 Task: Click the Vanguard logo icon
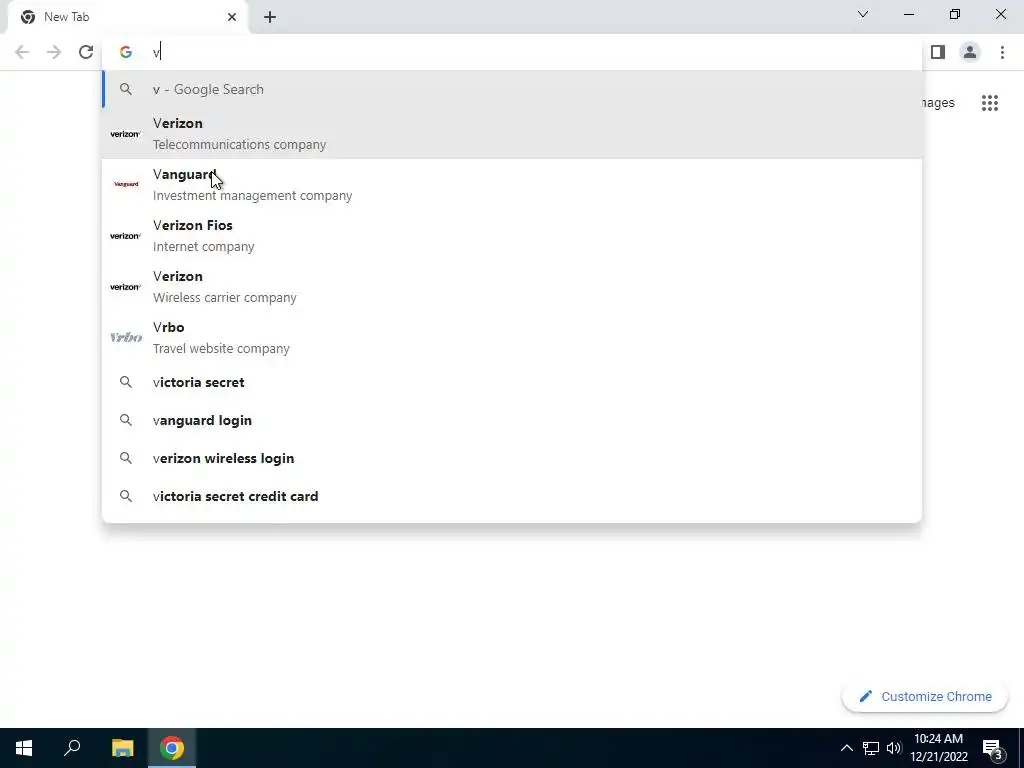[126, 184]
